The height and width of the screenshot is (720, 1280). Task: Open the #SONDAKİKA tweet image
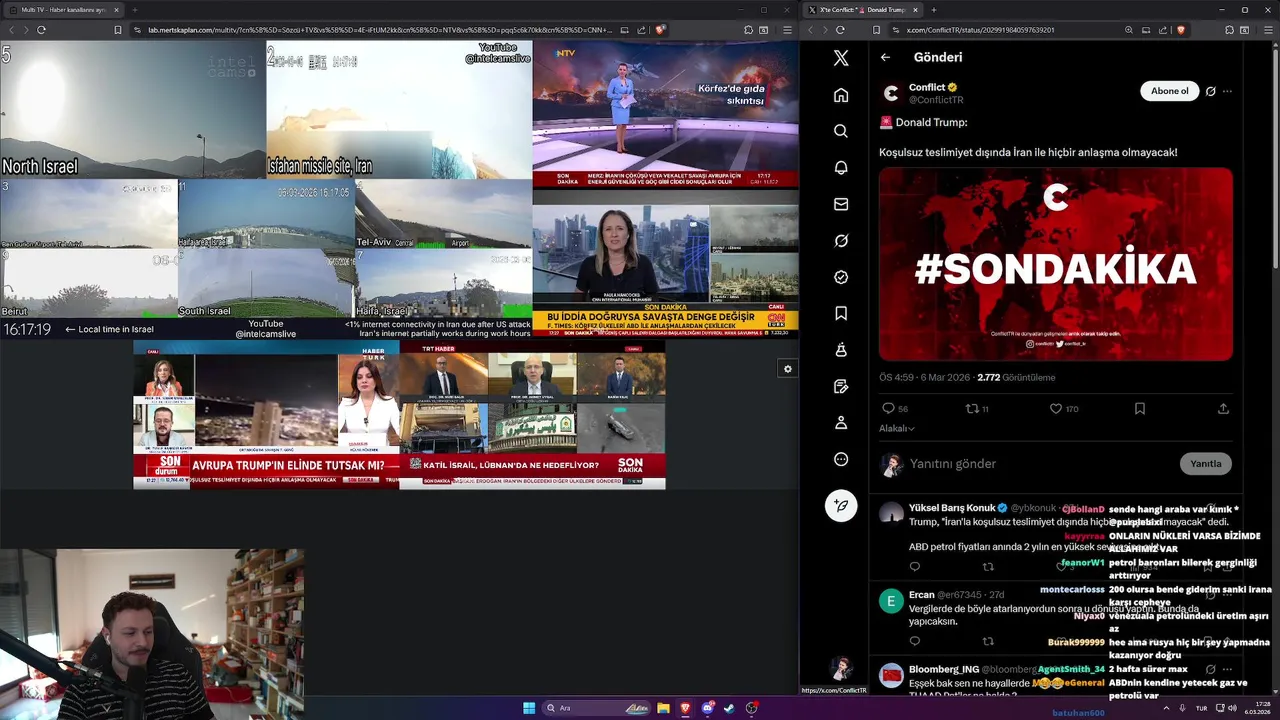tap(1056, 264)
